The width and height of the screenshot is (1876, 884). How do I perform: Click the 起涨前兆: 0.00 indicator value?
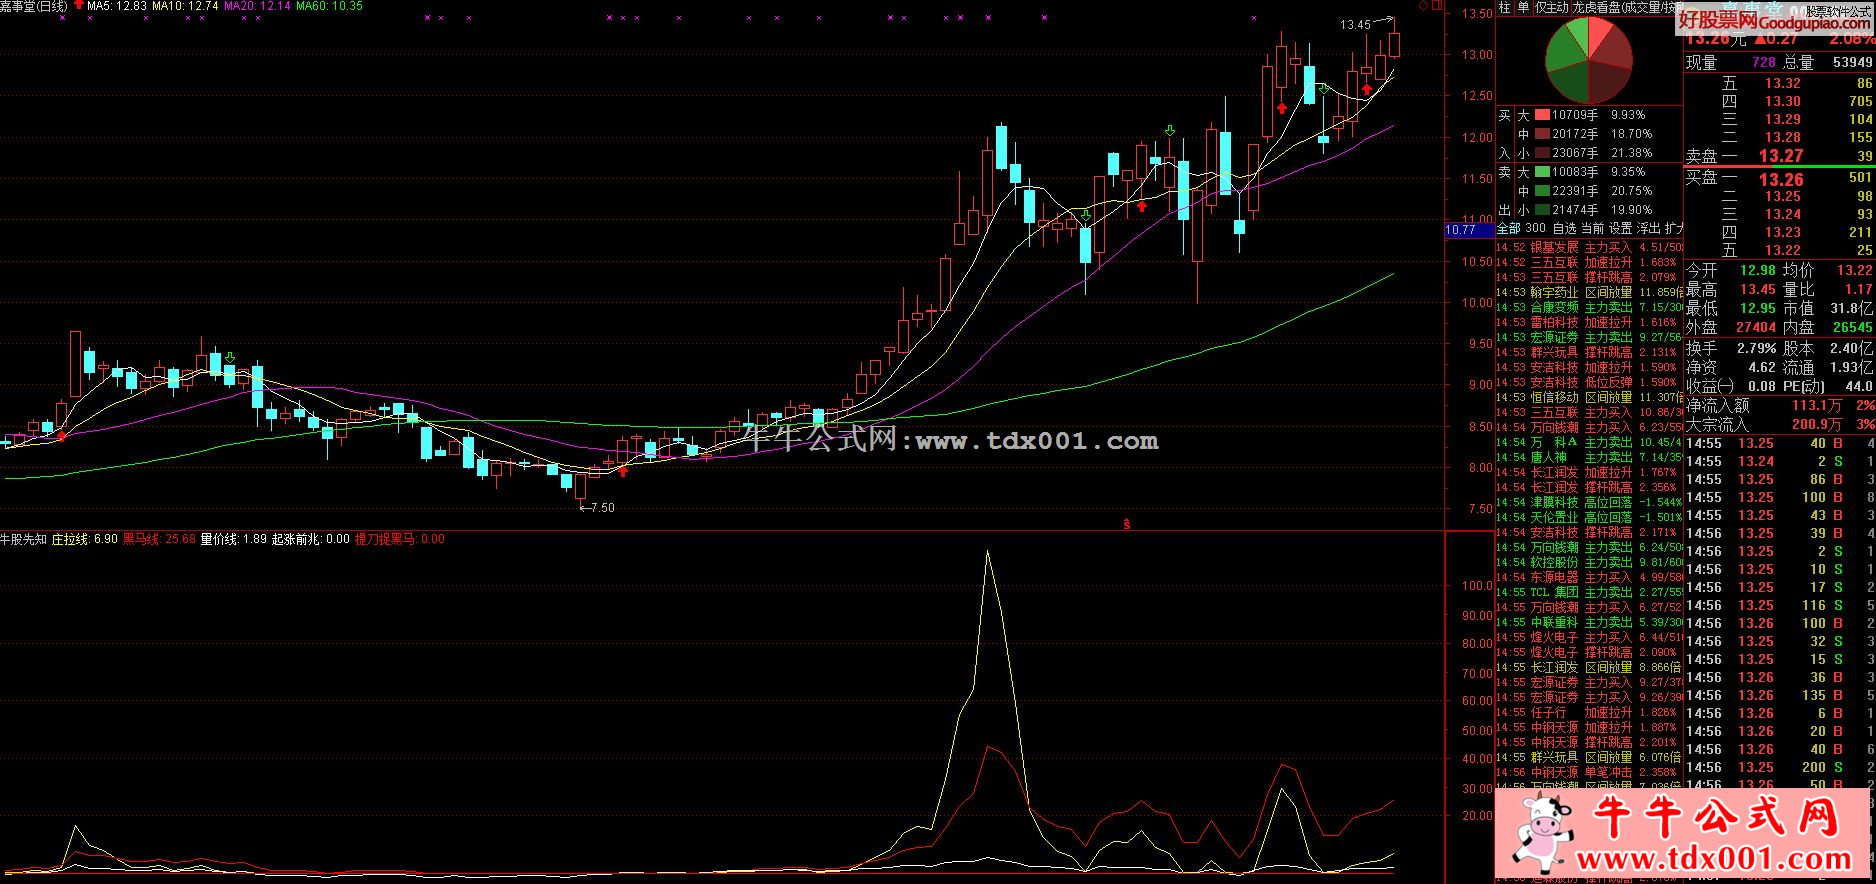tap(311, 539)
